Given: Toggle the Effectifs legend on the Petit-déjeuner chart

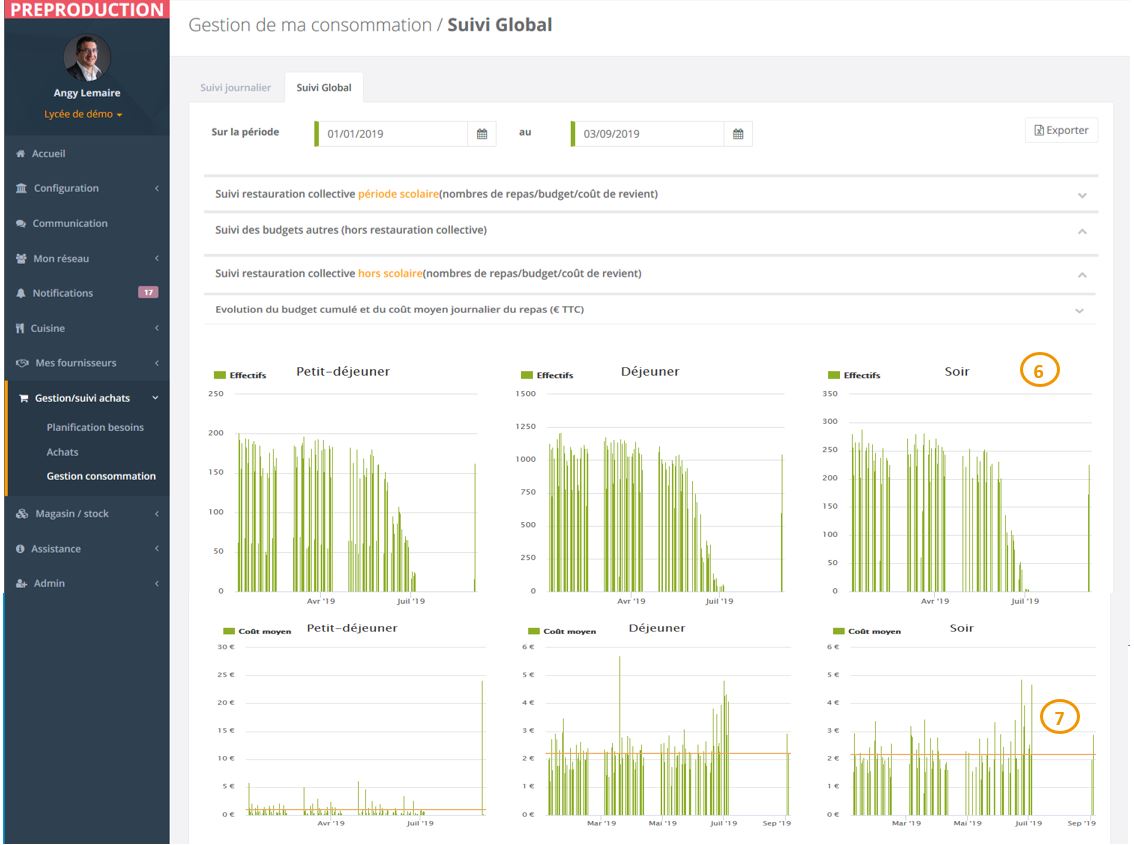Looking at the screenshot, I should (240, 375).
